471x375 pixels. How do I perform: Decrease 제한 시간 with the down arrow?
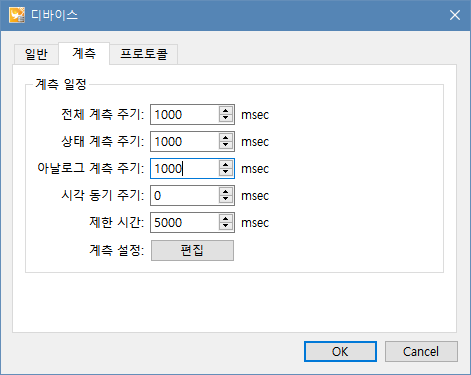pos(226,226)
